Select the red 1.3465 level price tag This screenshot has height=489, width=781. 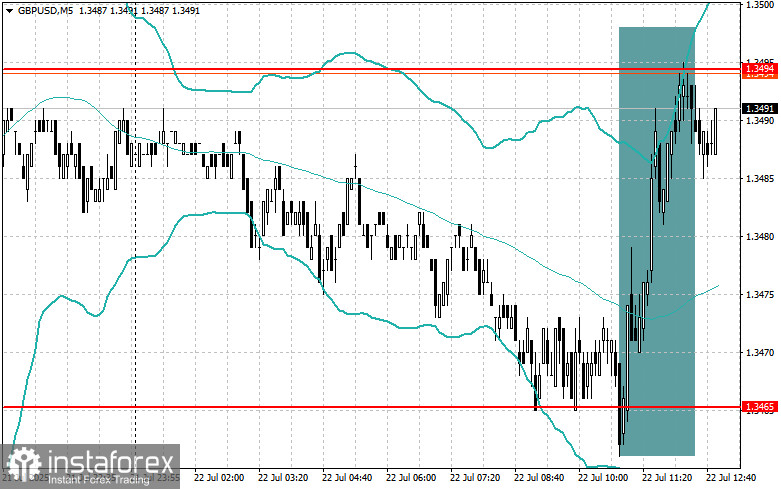[x=760, y=407]
